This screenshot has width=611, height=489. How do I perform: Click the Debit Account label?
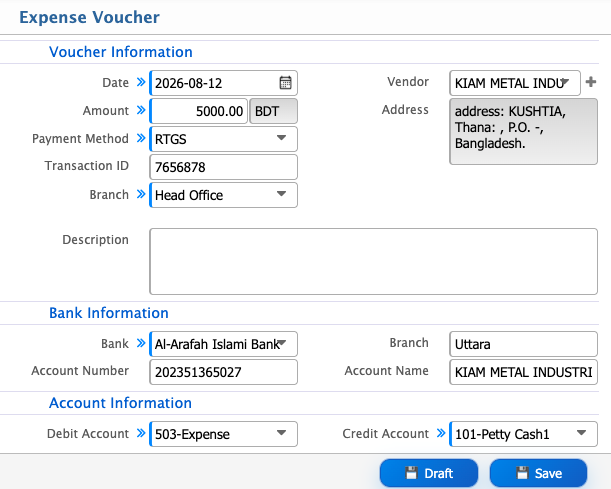(88, 434)
